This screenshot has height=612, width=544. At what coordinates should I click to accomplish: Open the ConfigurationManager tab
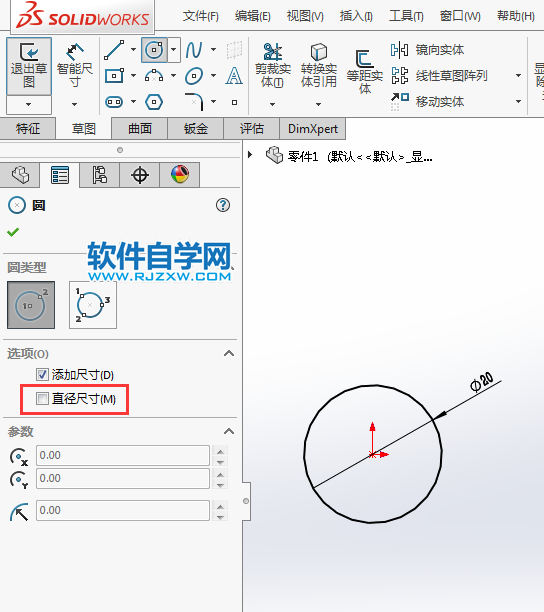(100, 175)
